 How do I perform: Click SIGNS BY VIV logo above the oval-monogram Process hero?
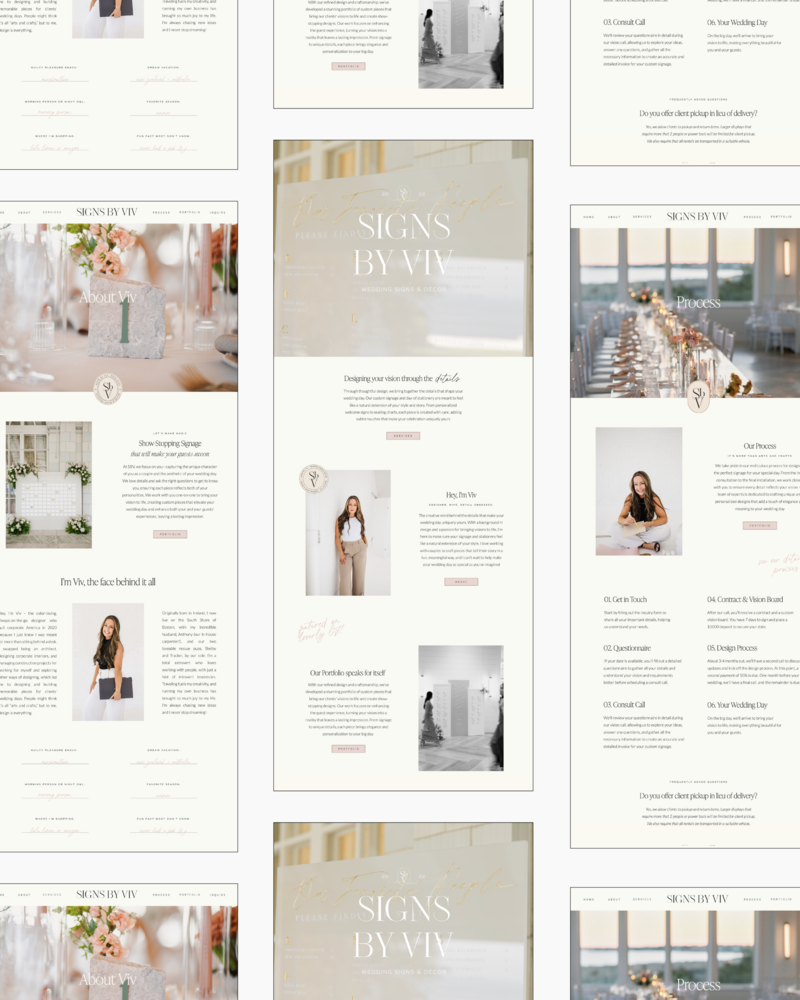pyautogui.click(x=697, y=216)
